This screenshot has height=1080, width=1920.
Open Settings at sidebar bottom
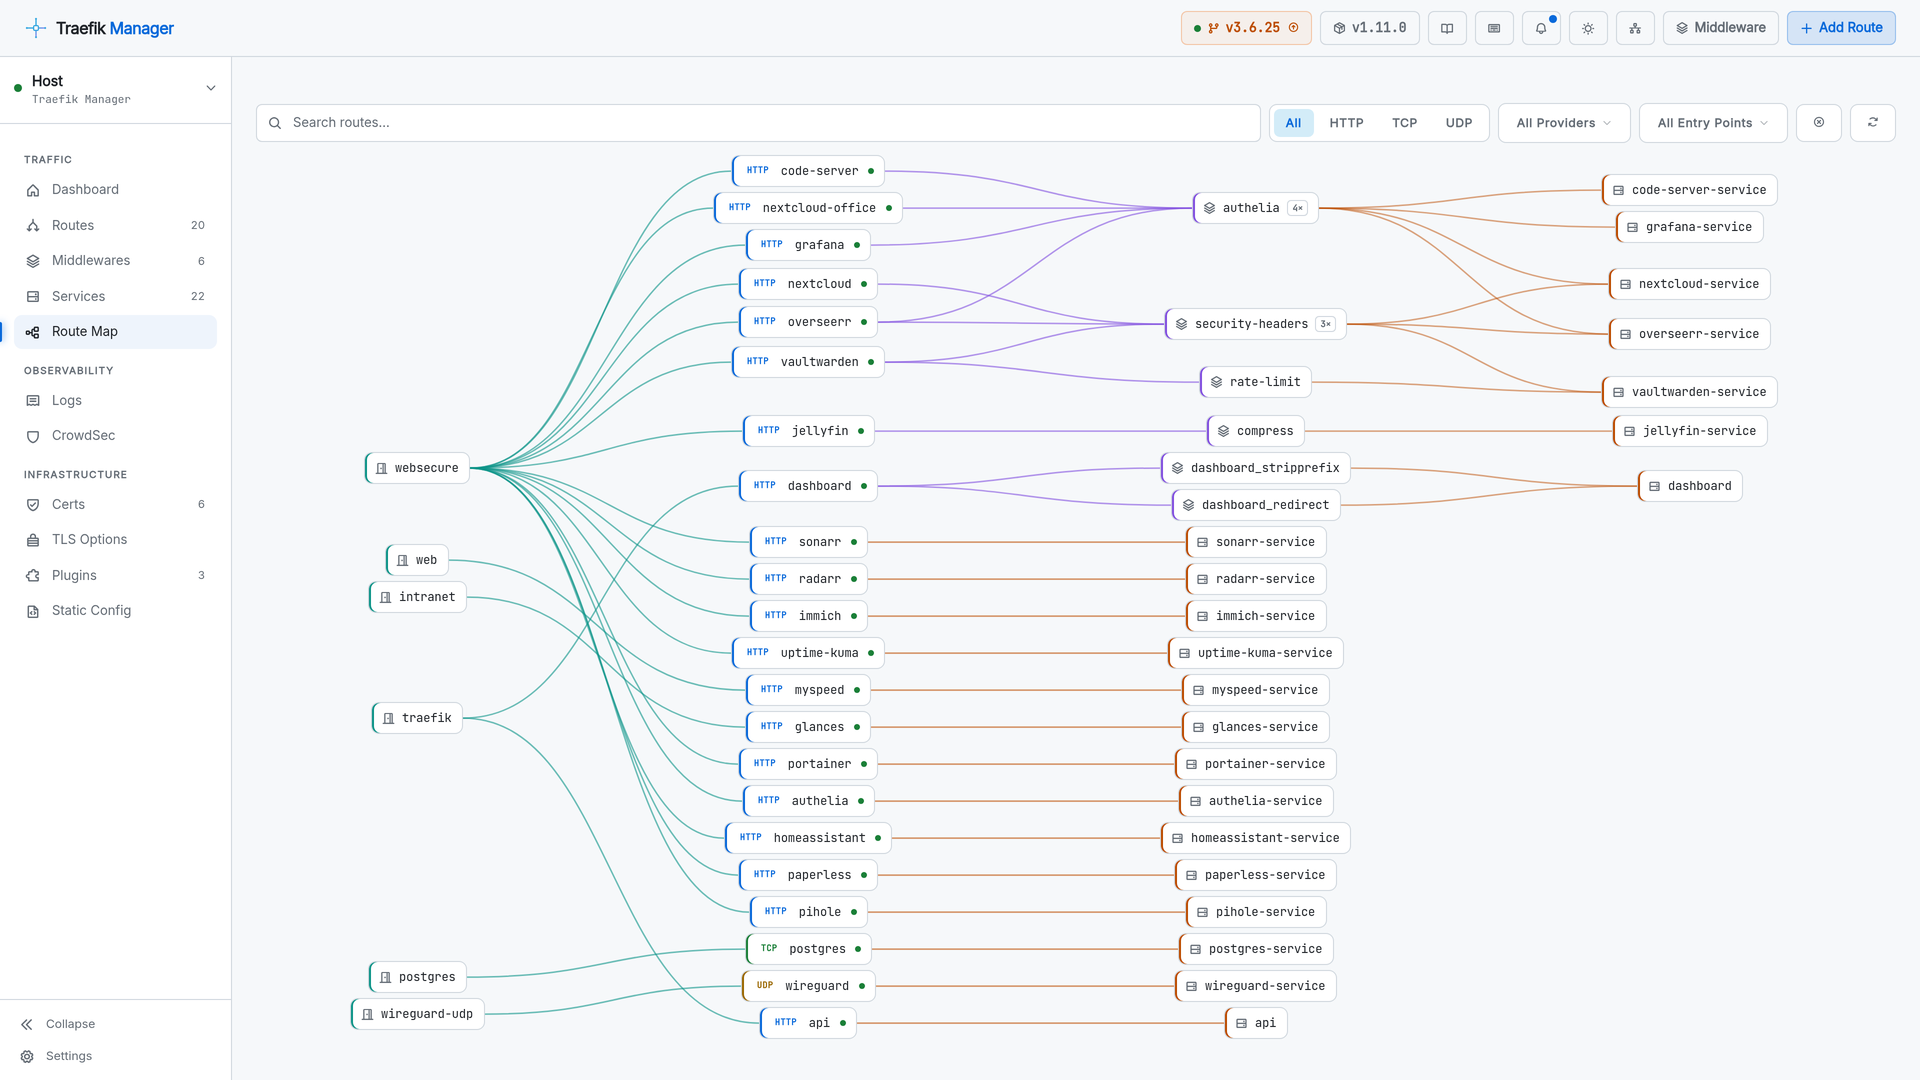pos(56,1056)
